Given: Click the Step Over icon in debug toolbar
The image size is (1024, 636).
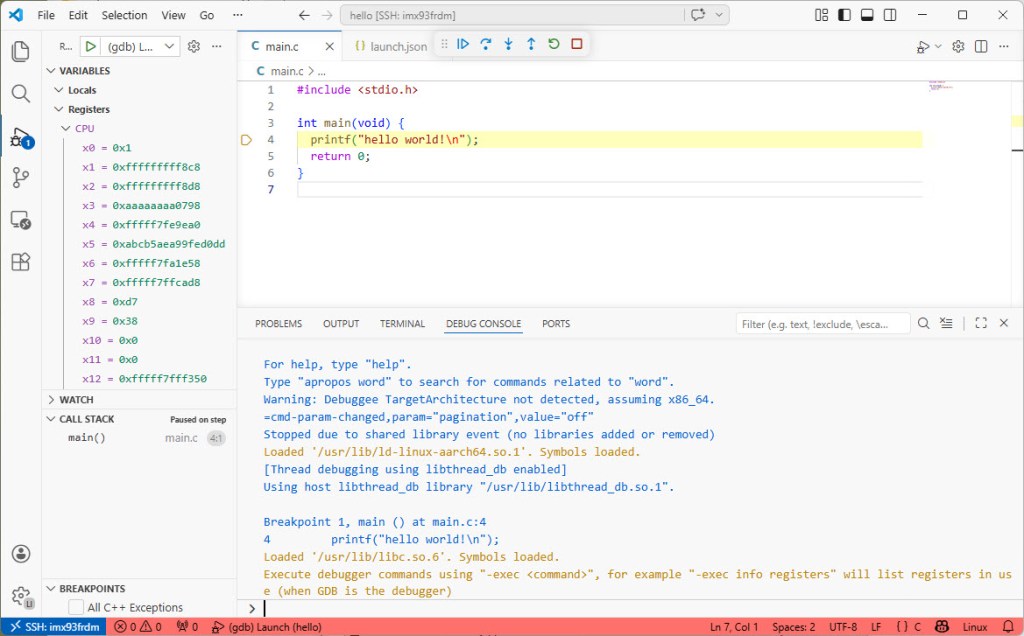Looking at the screenshot, I should pos(486,44).
